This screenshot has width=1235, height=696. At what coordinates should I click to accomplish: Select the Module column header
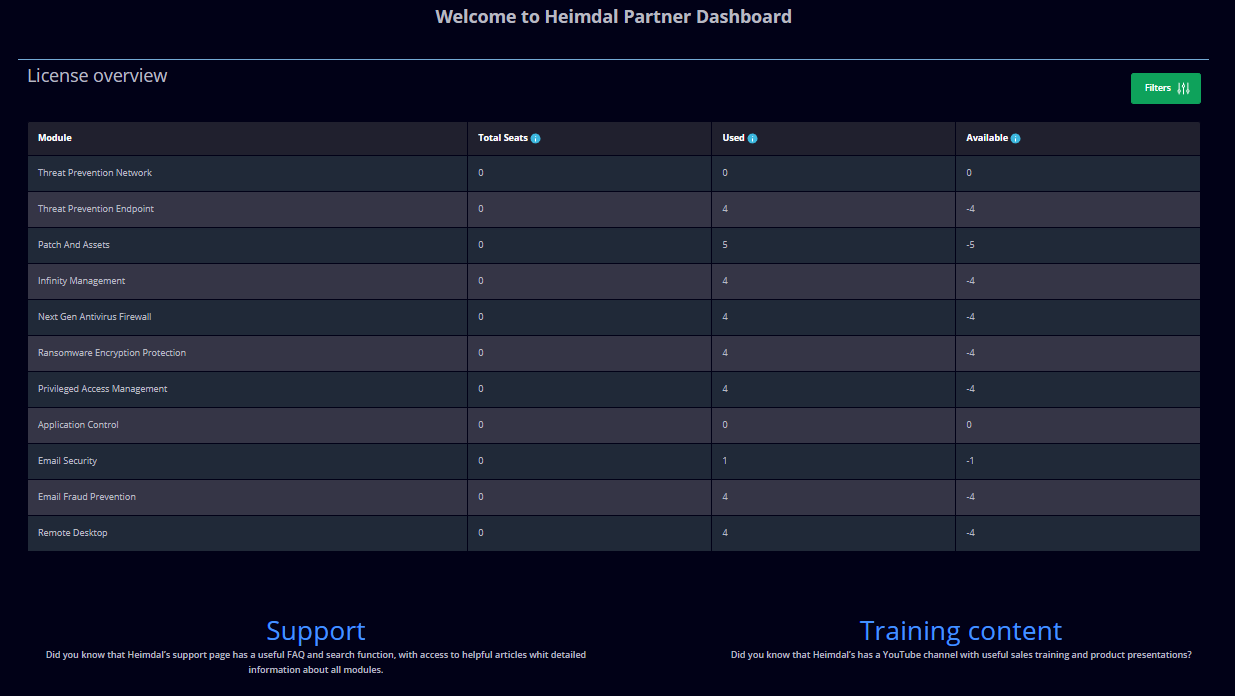(247, 138)
